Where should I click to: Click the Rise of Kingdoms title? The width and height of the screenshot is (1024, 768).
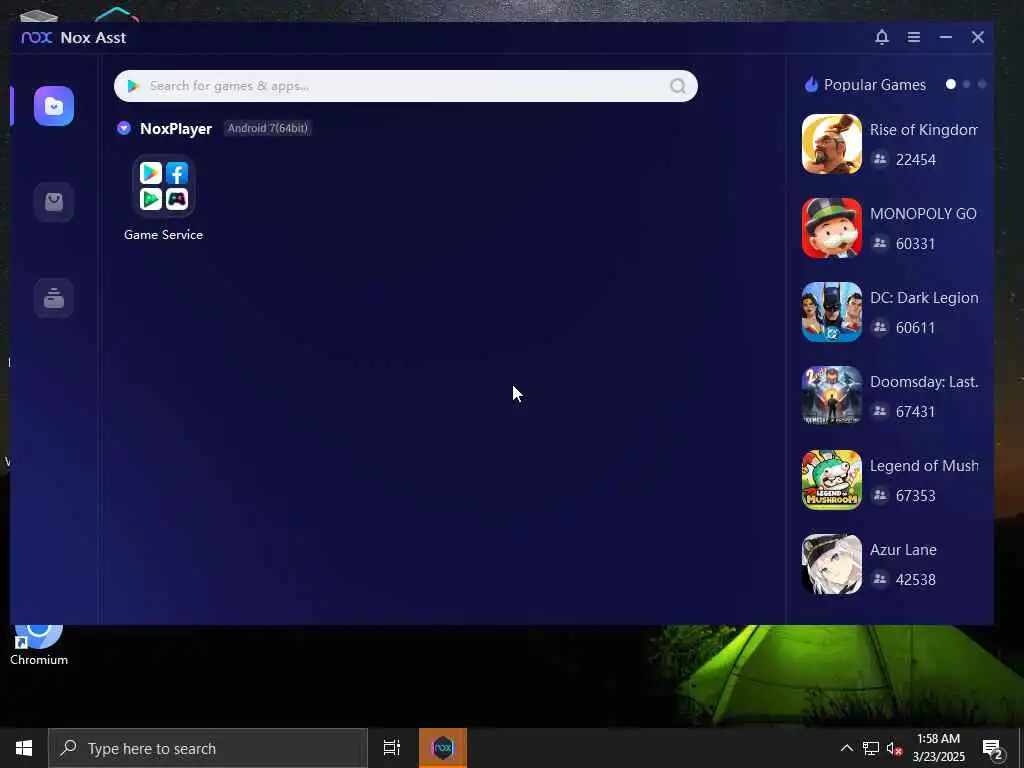(x=923, y=129)
